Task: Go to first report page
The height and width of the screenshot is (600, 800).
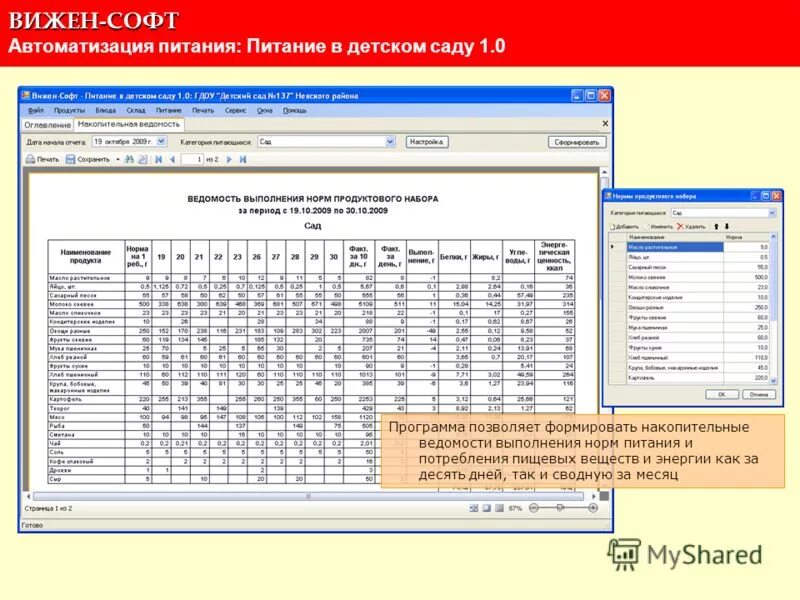Action: click(x=159, y=160)
